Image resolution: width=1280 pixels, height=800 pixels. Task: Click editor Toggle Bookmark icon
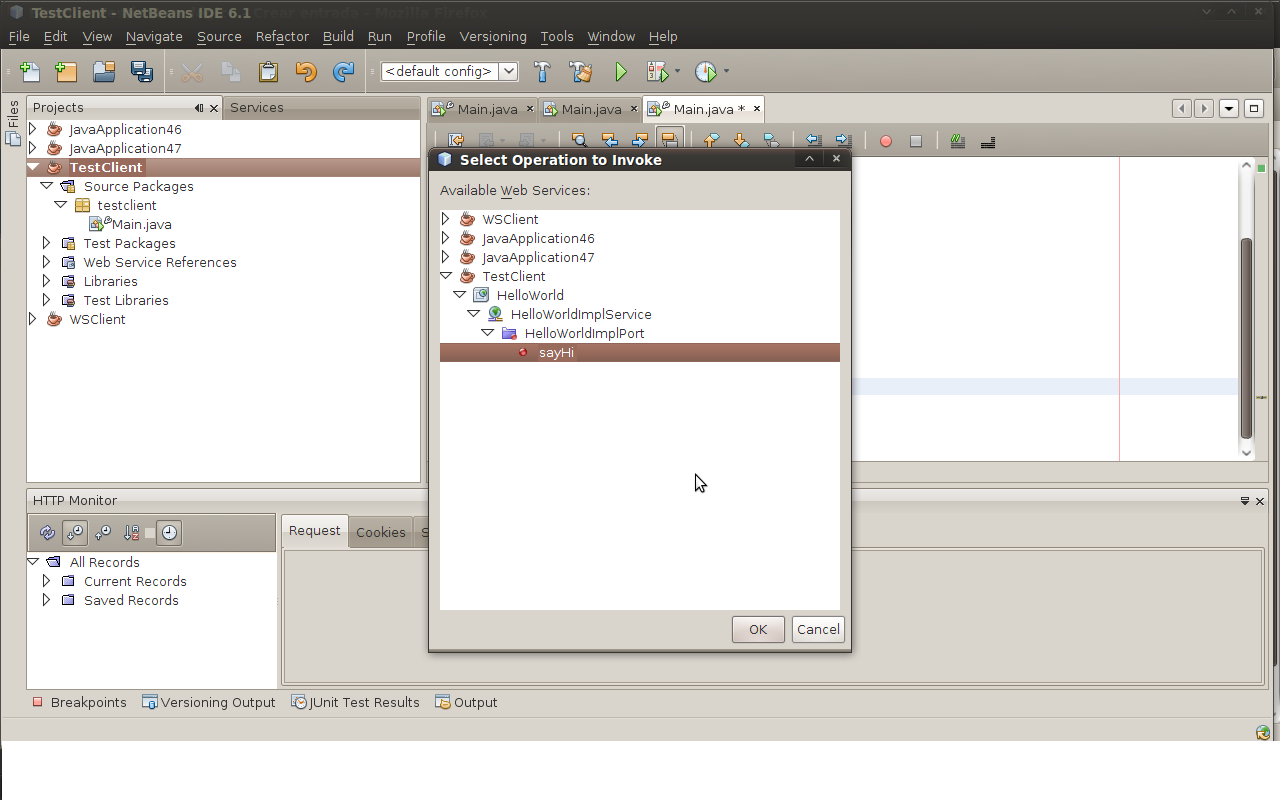click(771, 141)
